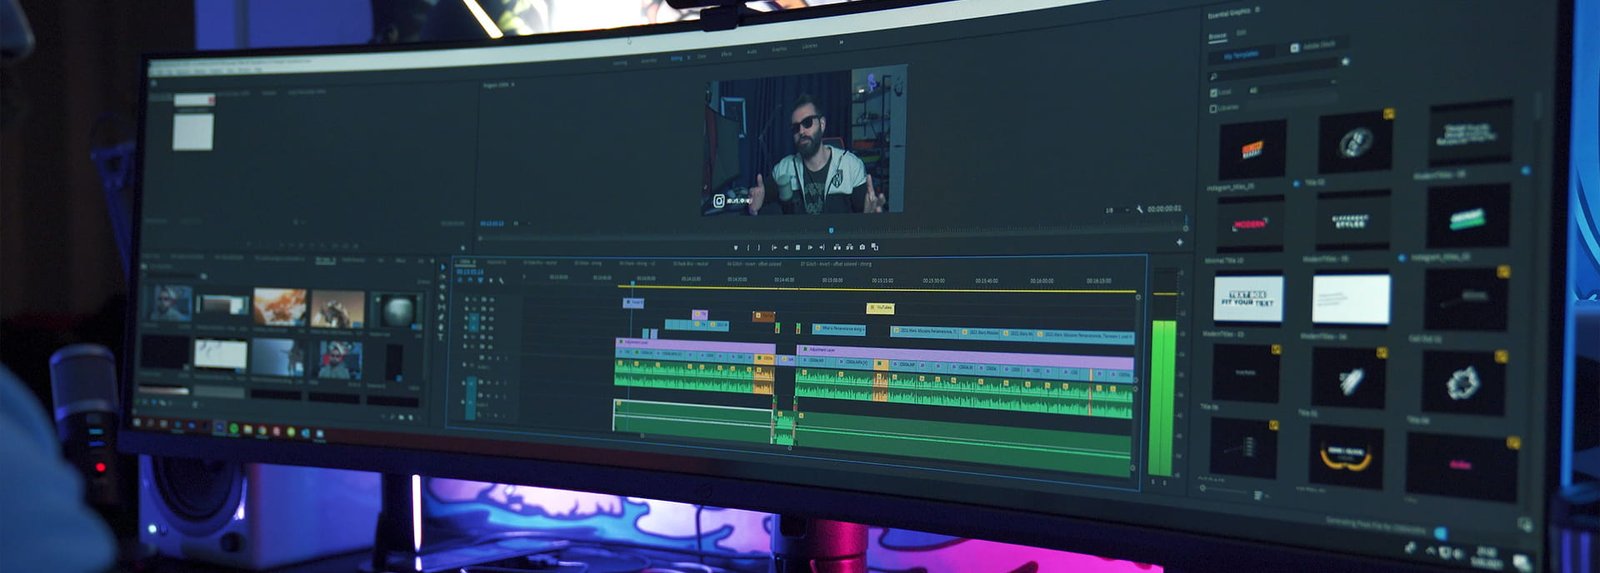Open Program monitor settings wrench
The width and height of the screenshot is (1600, 573).
coord(1140,209)
